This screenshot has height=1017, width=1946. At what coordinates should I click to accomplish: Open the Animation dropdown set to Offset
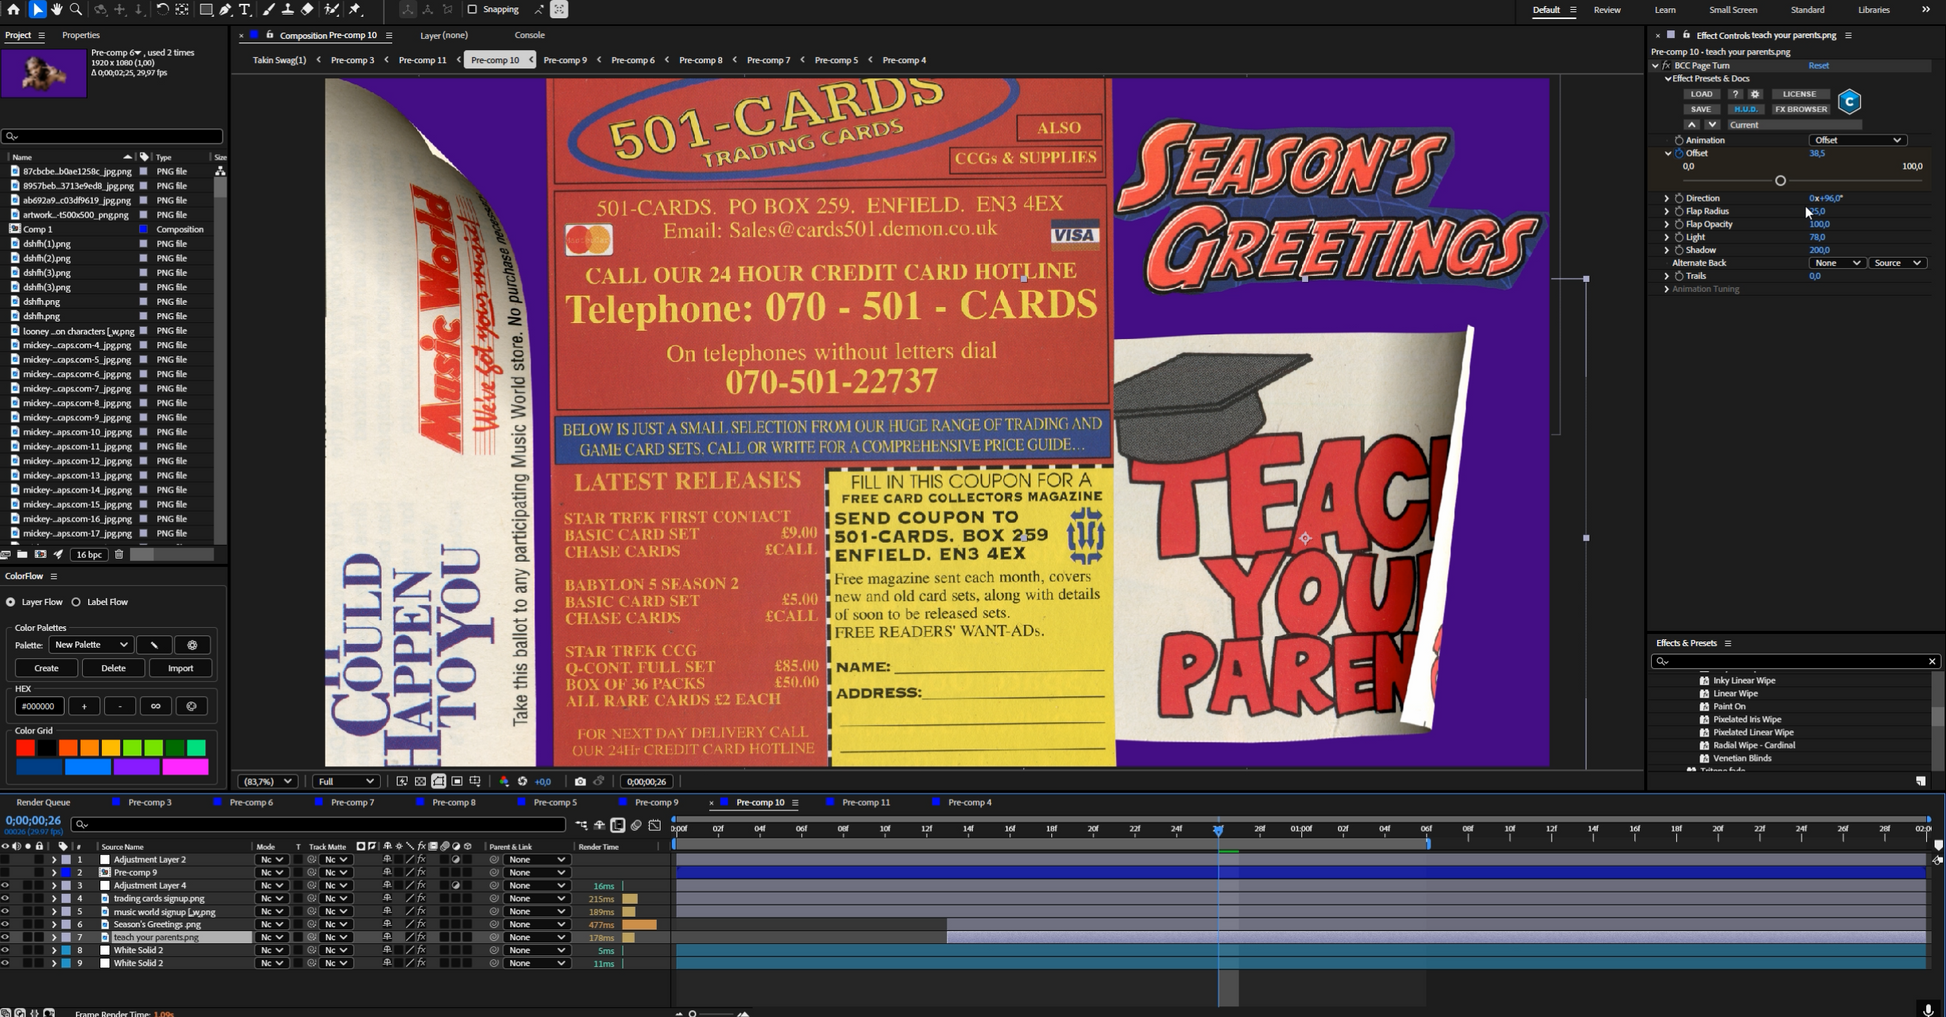(1857, 140)
